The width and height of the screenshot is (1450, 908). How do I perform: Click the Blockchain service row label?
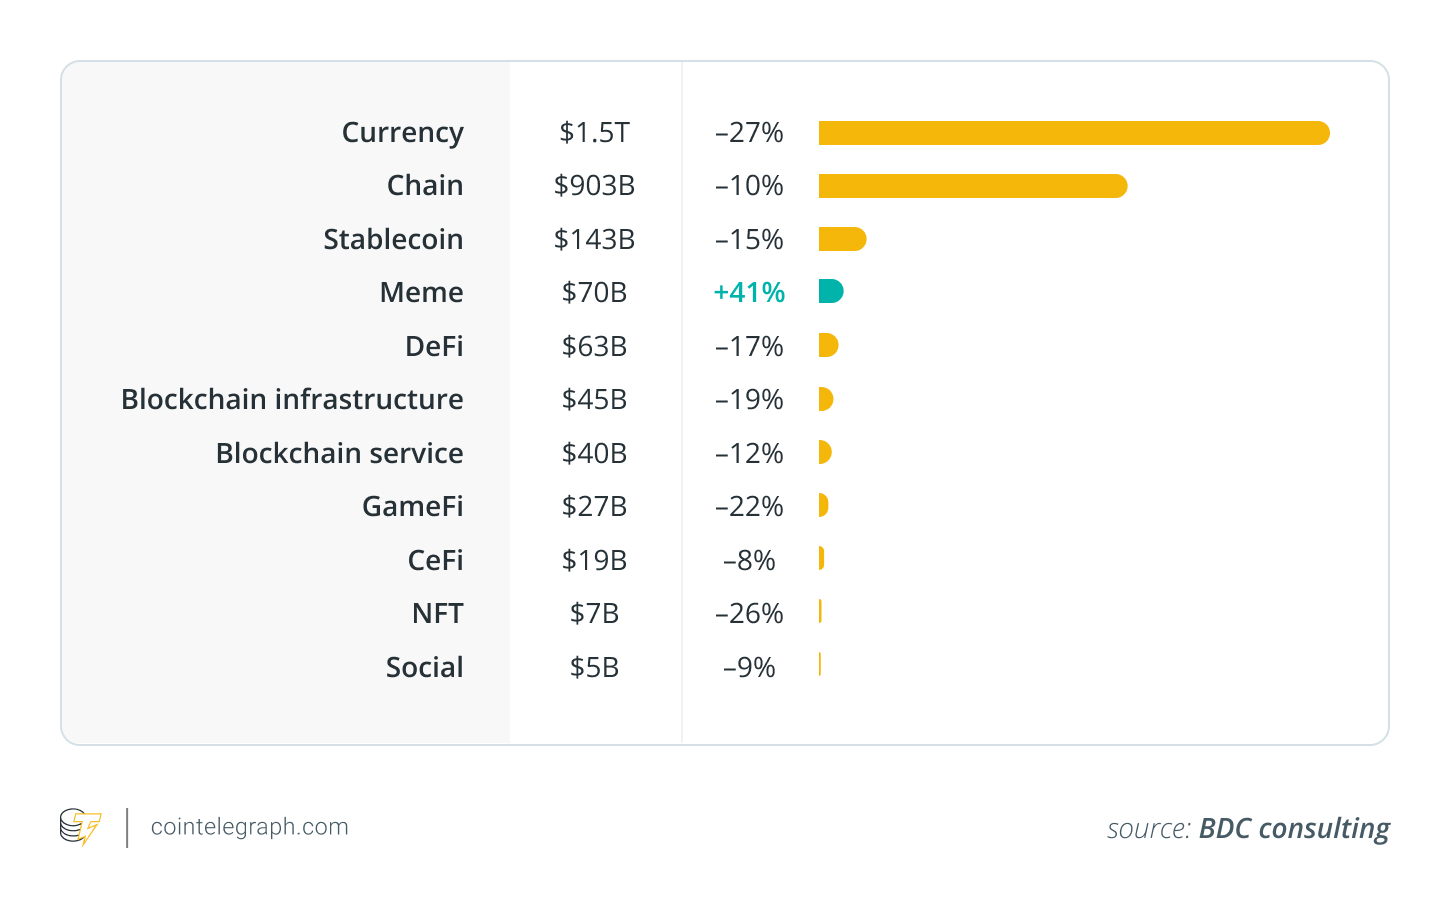[x=339, y=453]
